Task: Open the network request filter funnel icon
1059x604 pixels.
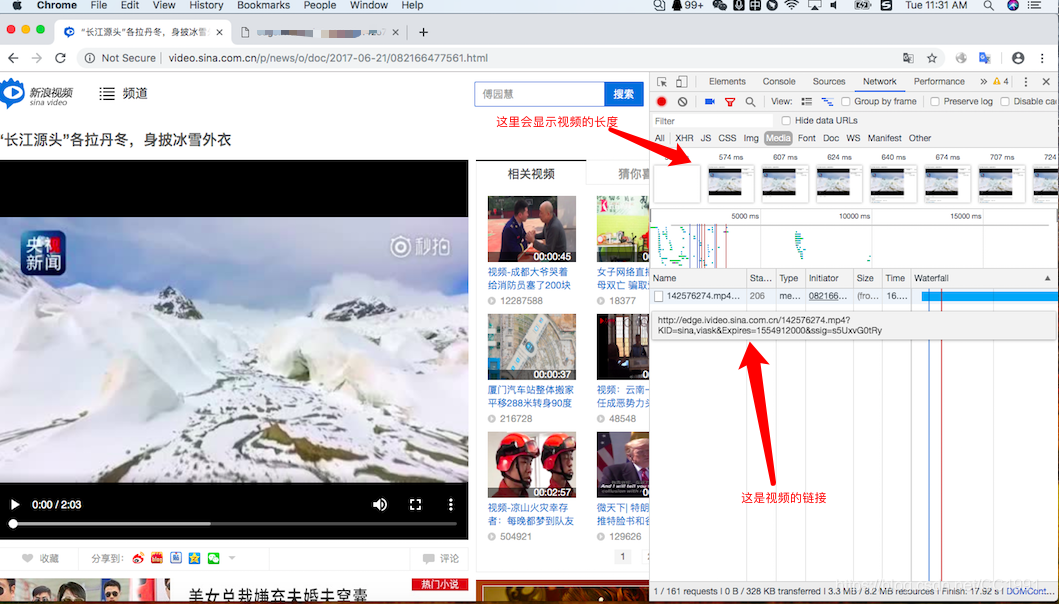Action: click(728, 100)
